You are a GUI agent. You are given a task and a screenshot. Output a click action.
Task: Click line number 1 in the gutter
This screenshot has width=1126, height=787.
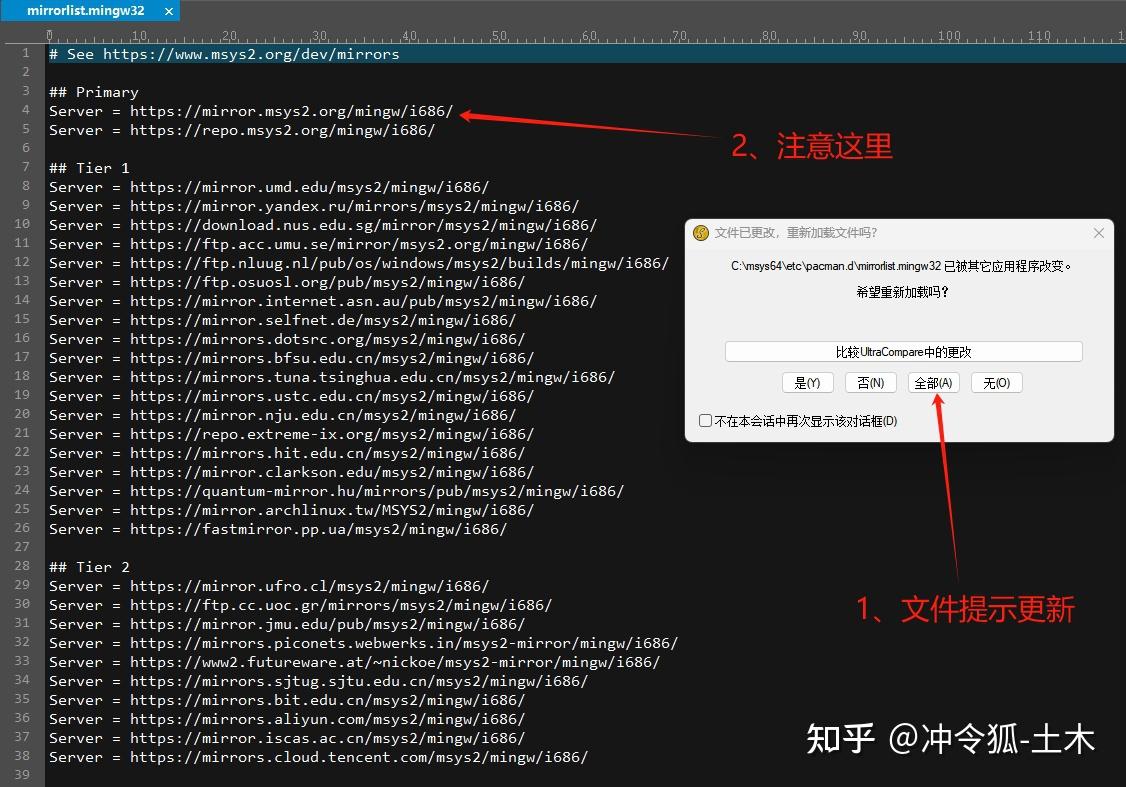point(25,53)
